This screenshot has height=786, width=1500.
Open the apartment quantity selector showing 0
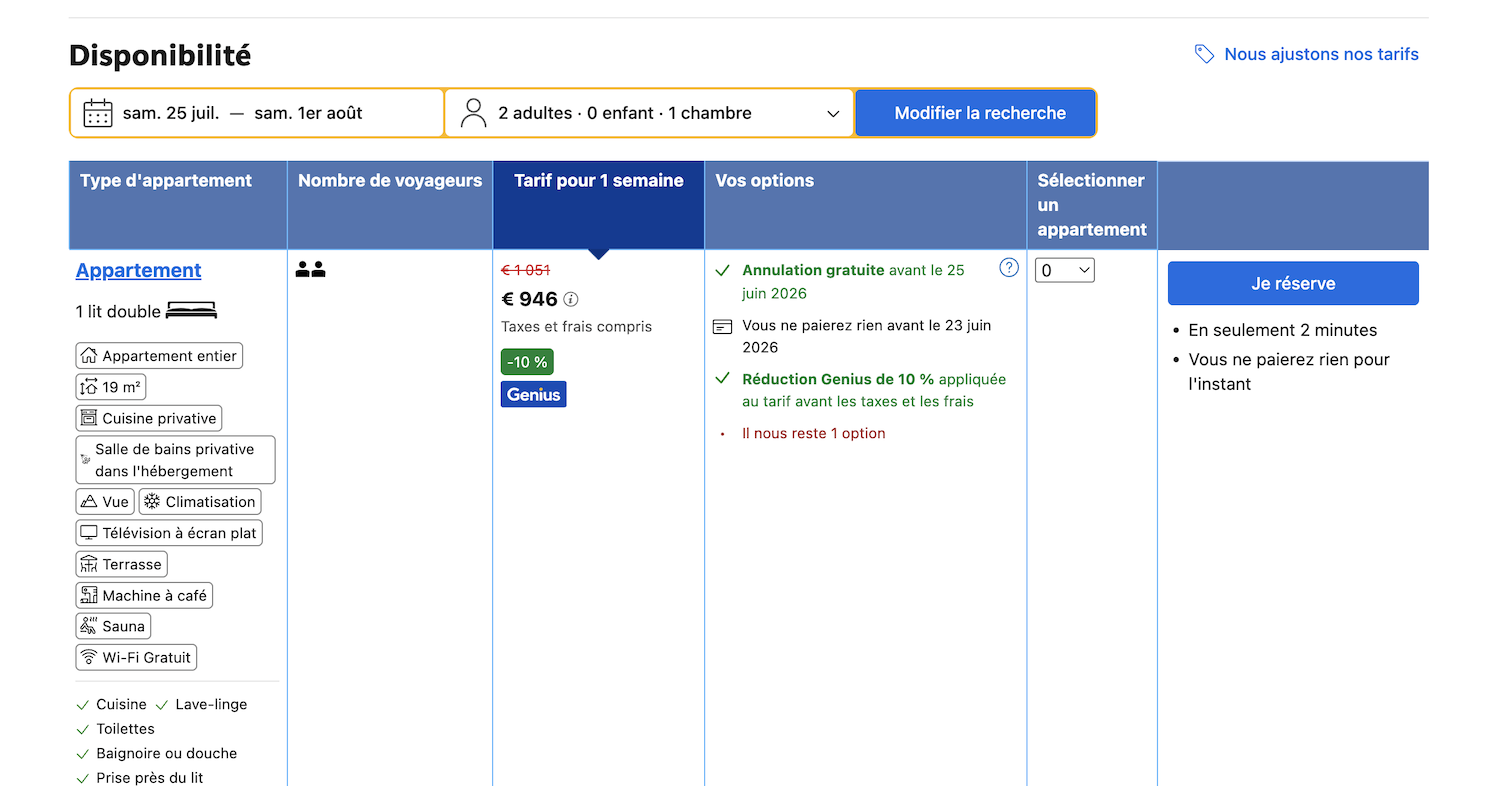pos(1064,269)
